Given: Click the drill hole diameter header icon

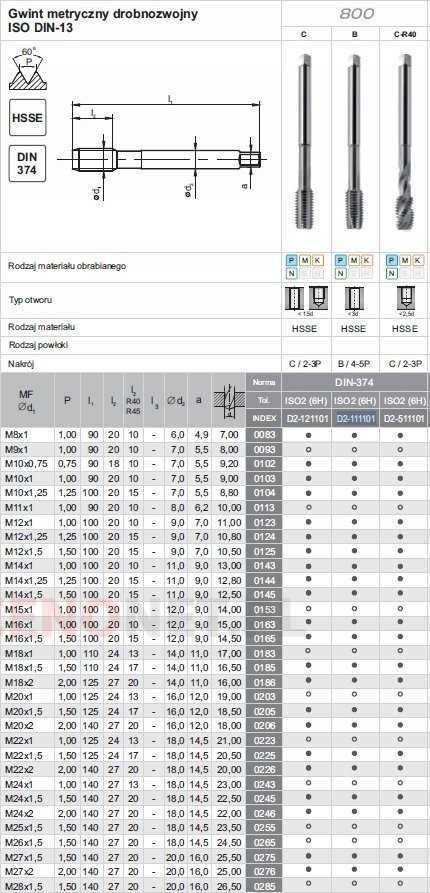Looking at the screenshot, I should [x=229, y=400].
